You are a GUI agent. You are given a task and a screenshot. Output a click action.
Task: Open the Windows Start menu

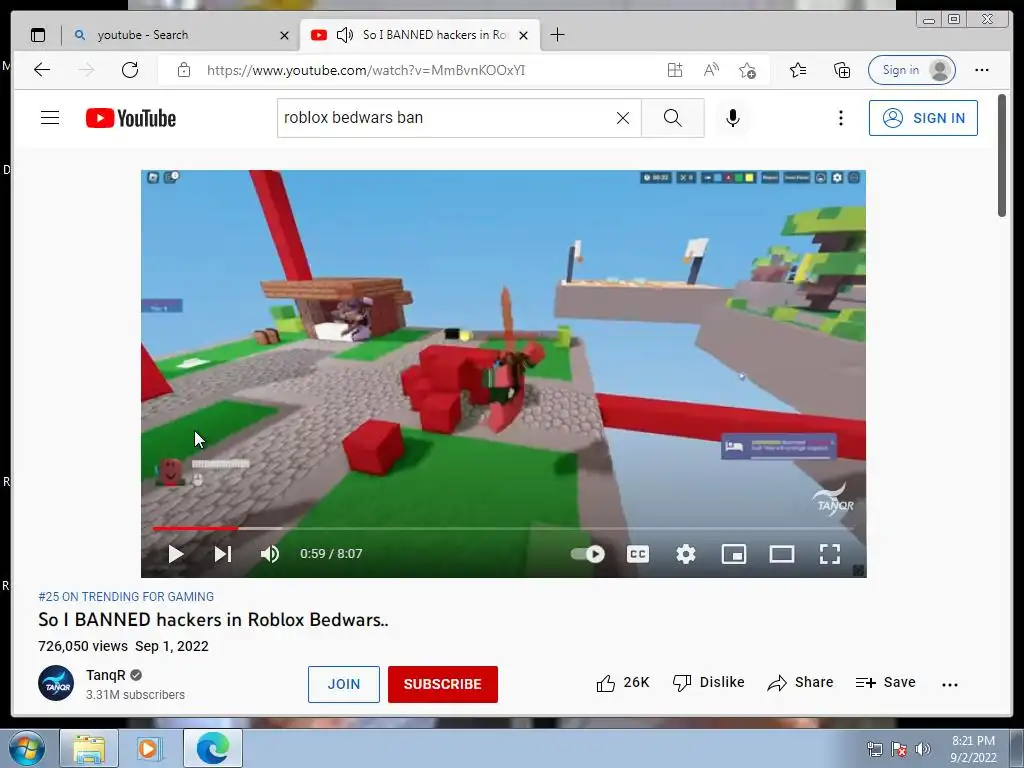[26, 748]
